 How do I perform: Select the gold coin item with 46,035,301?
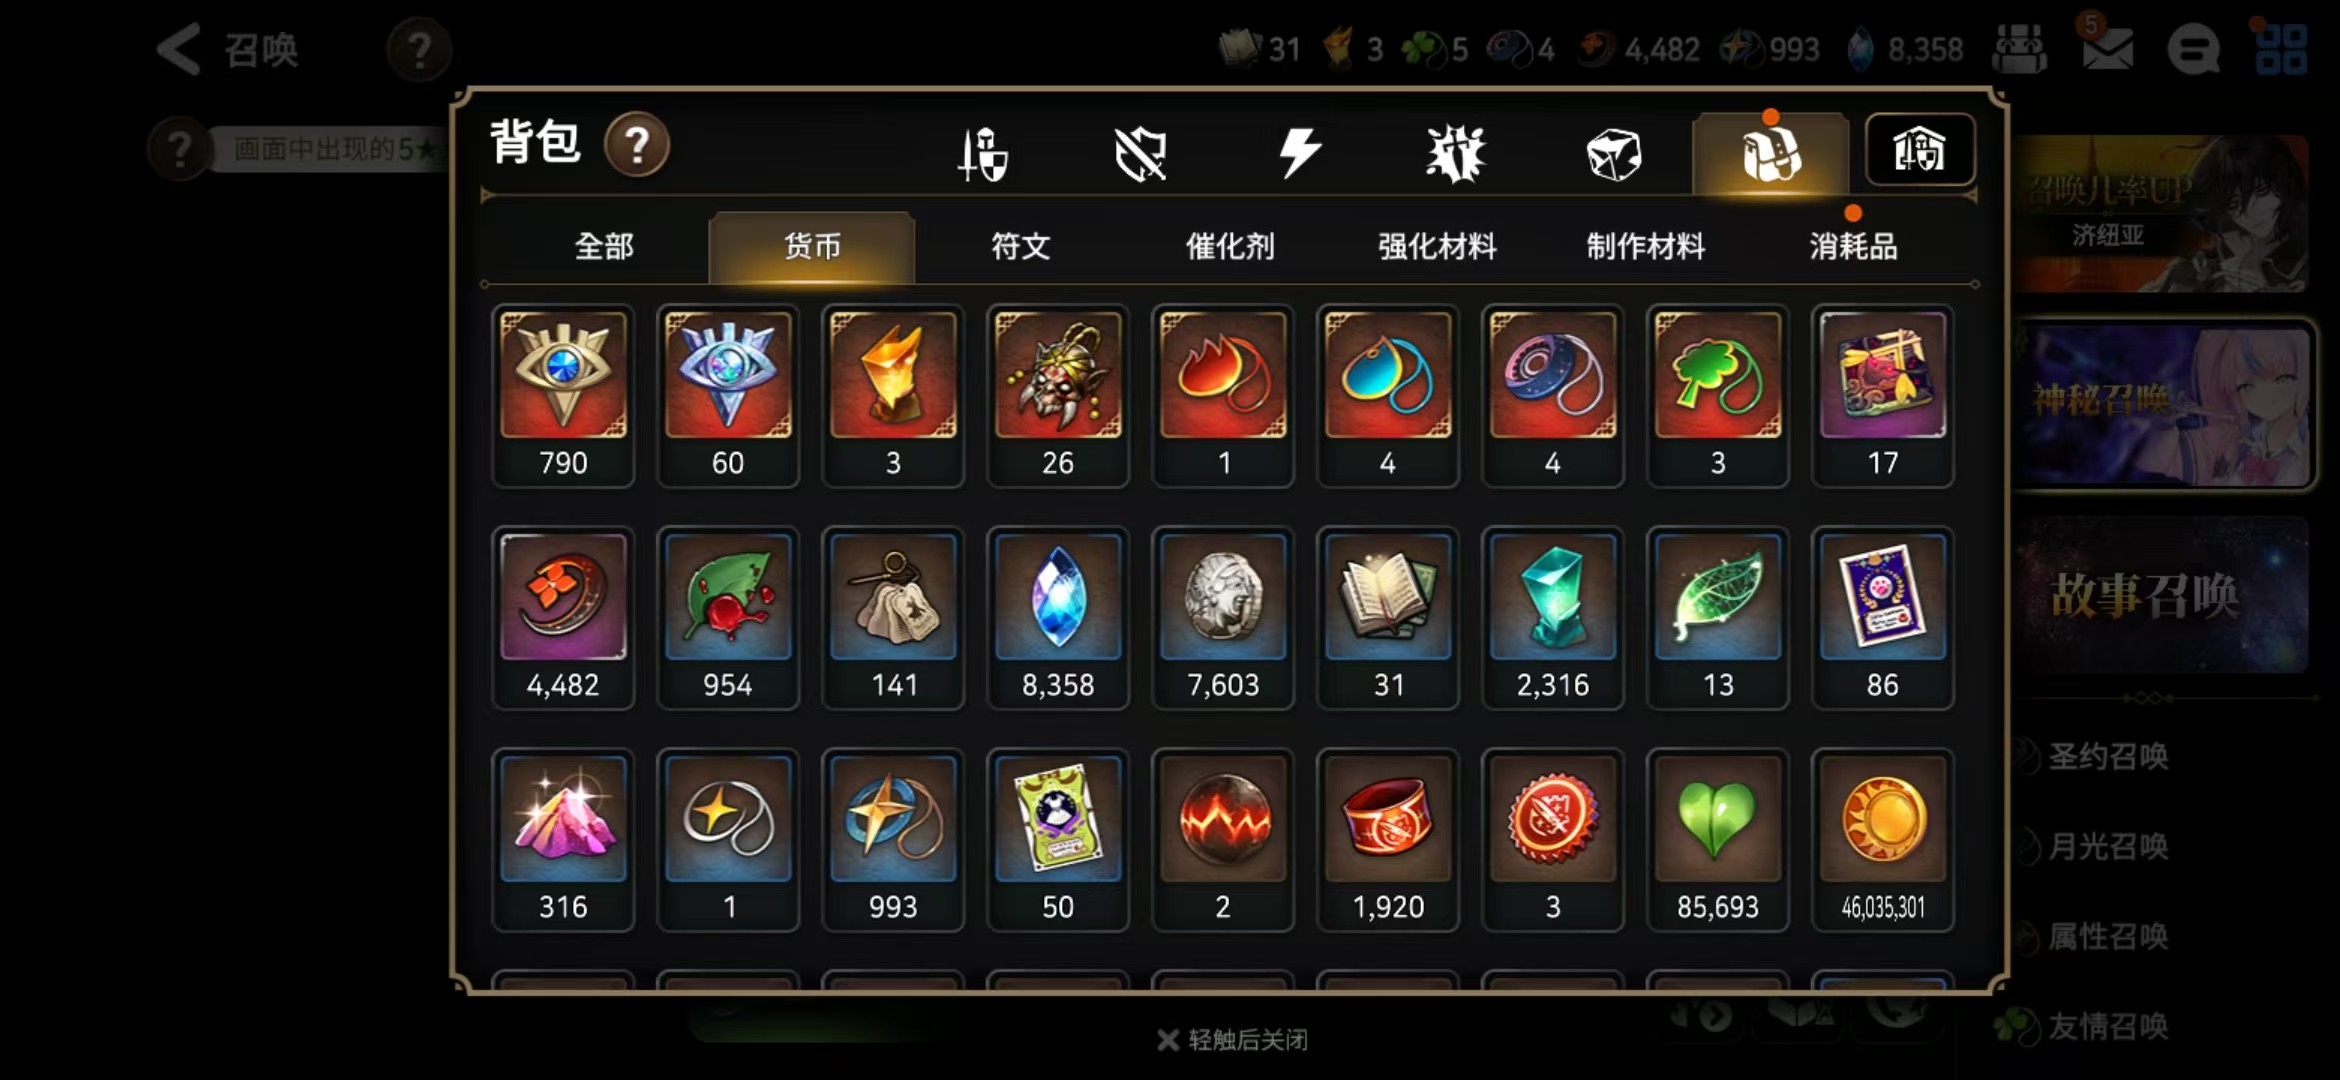coord(1882,840)
